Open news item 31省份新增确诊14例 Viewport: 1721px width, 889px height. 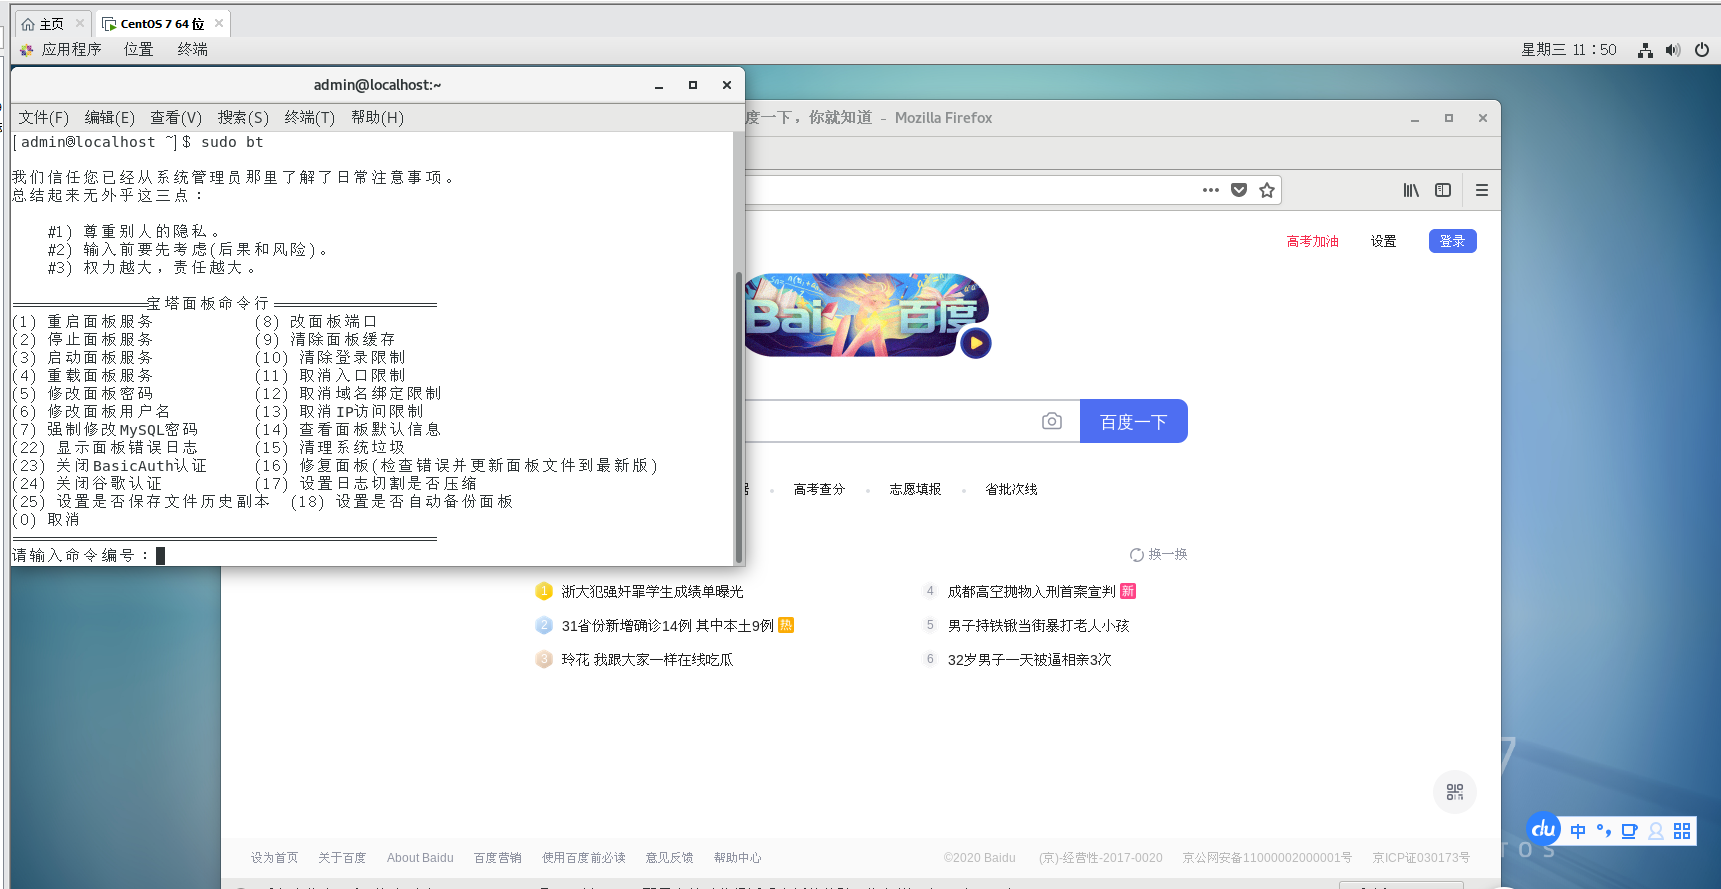click(667, 625)
